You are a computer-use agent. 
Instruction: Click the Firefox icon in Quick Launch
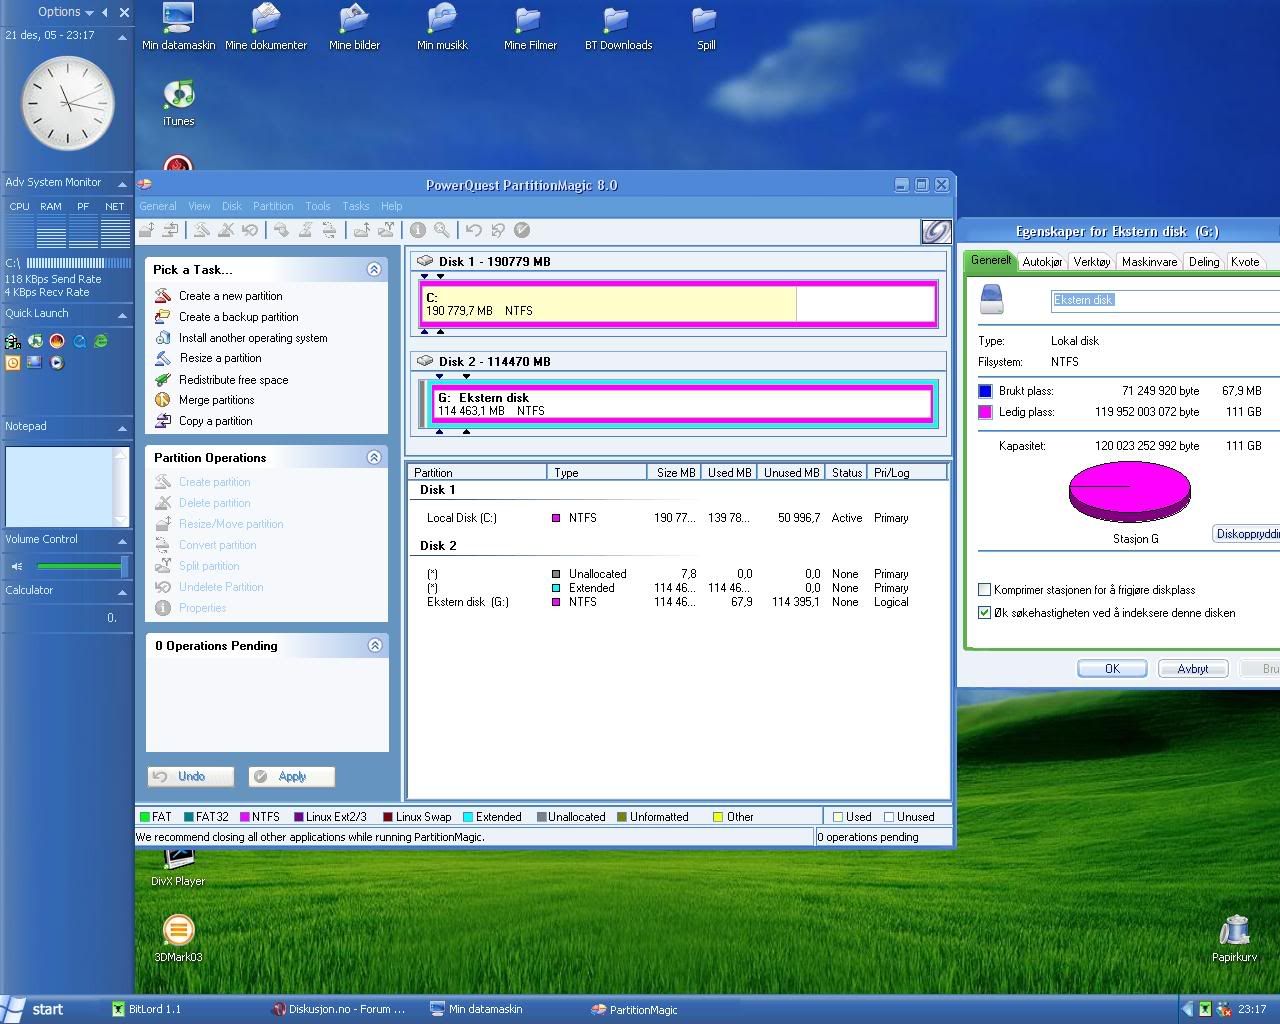point(57,341)
